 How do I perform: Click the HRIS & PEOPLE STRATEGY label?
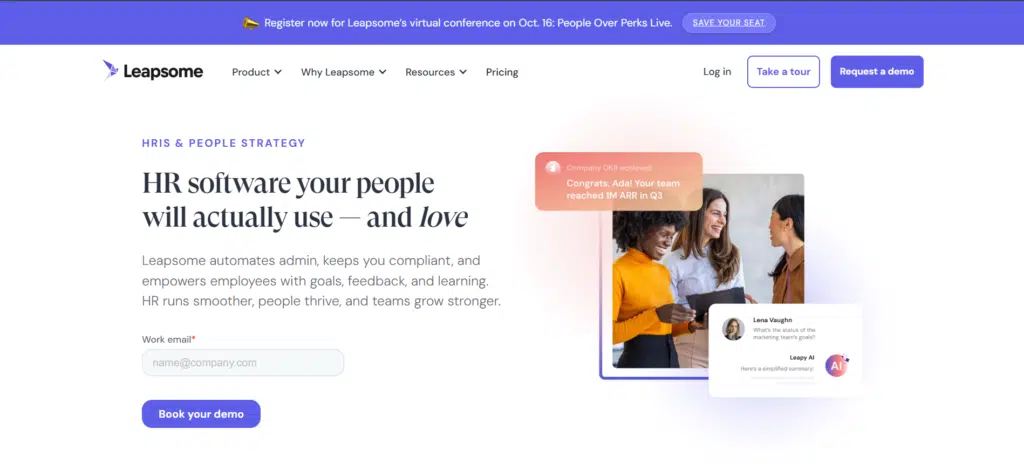(223, 143)
